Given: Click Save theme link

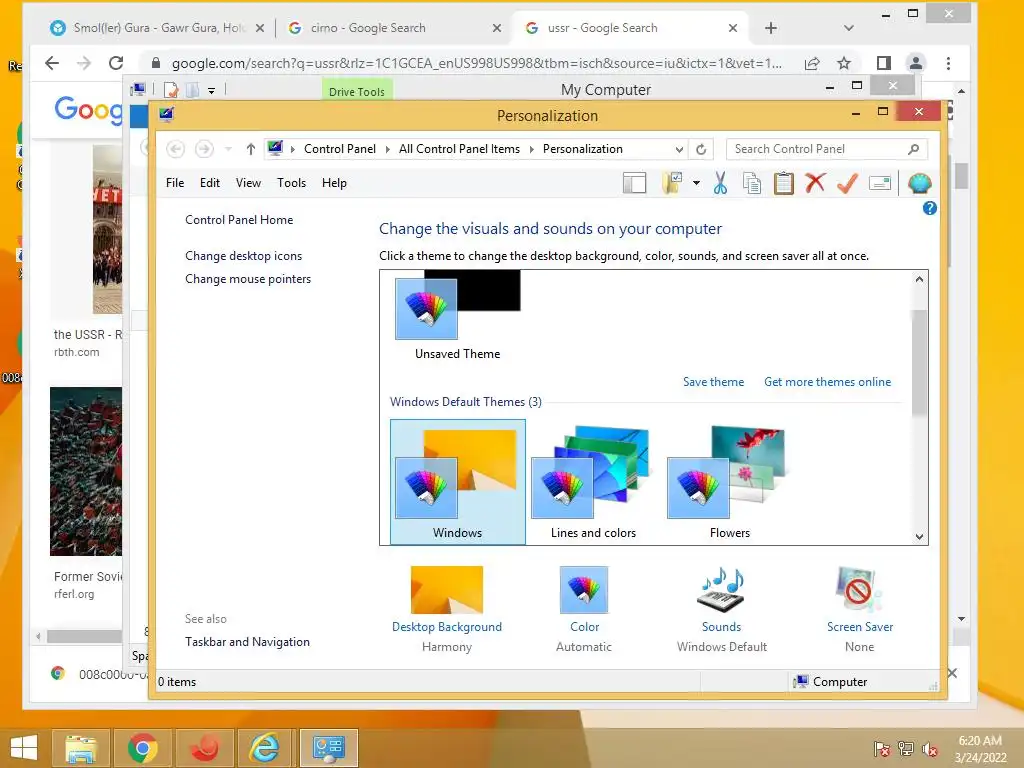Looking at the screenshot, I should pos(713,382).
